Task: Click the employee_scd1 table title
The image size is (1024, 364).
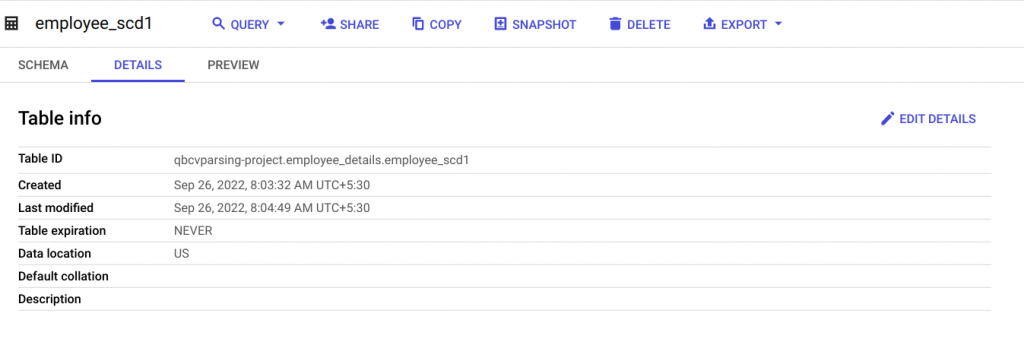Action: pos(94,24)
